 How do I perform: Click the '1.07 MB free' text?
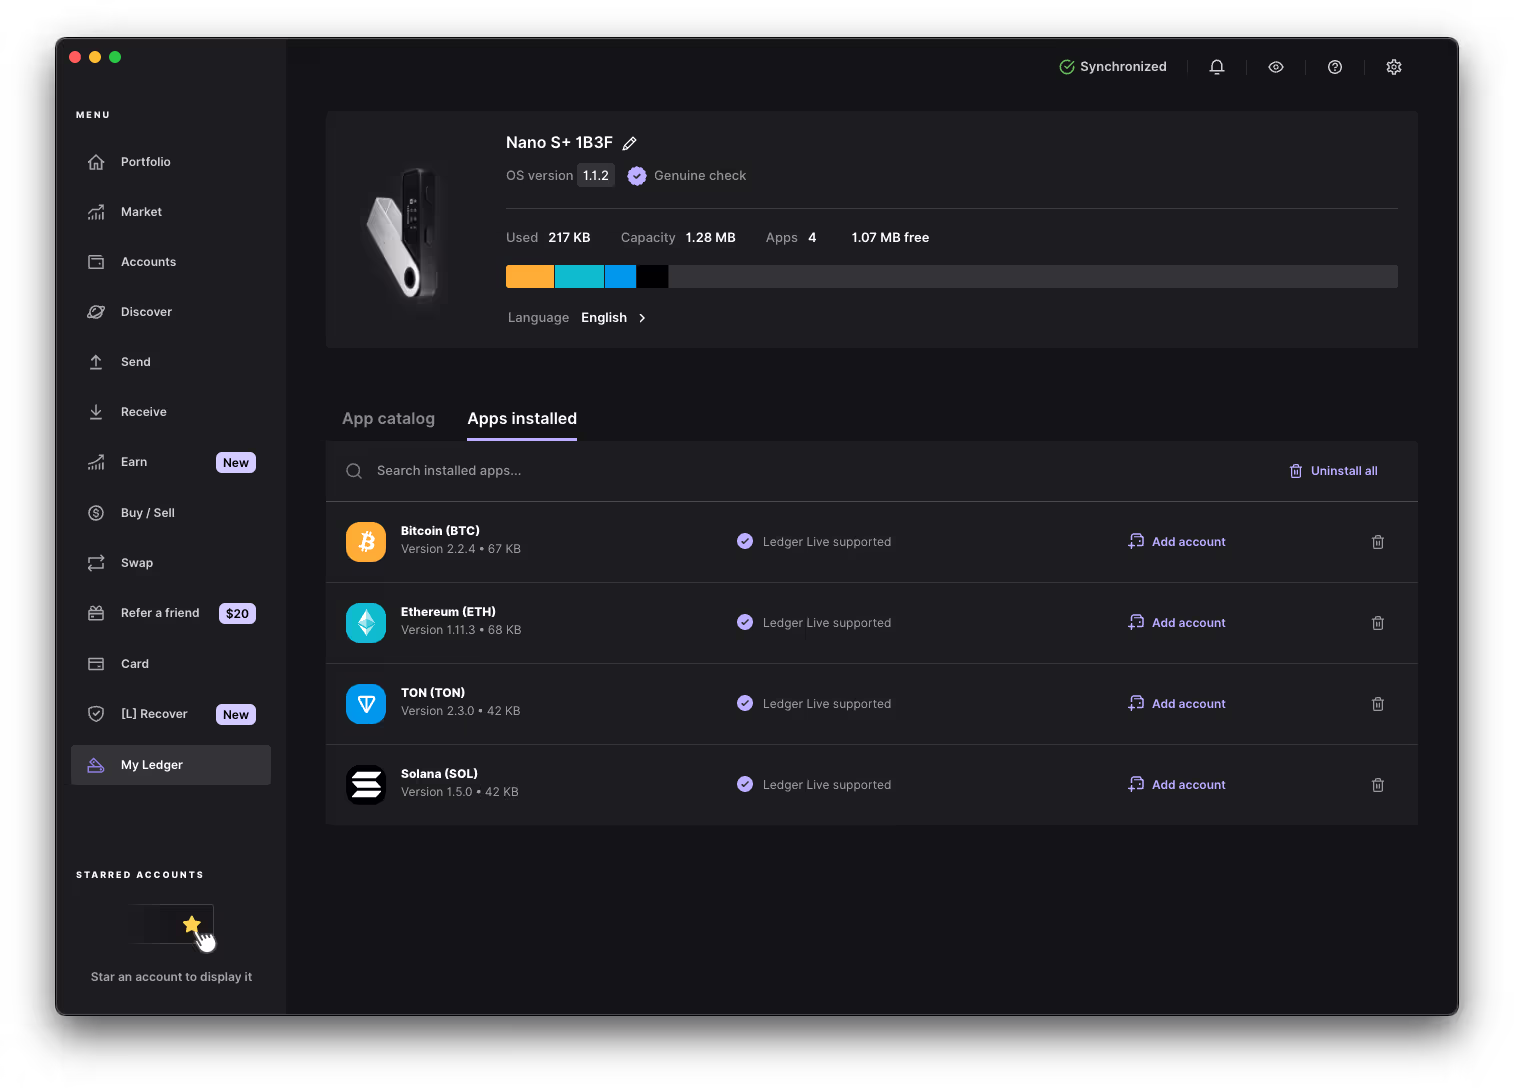pos(890,238)
